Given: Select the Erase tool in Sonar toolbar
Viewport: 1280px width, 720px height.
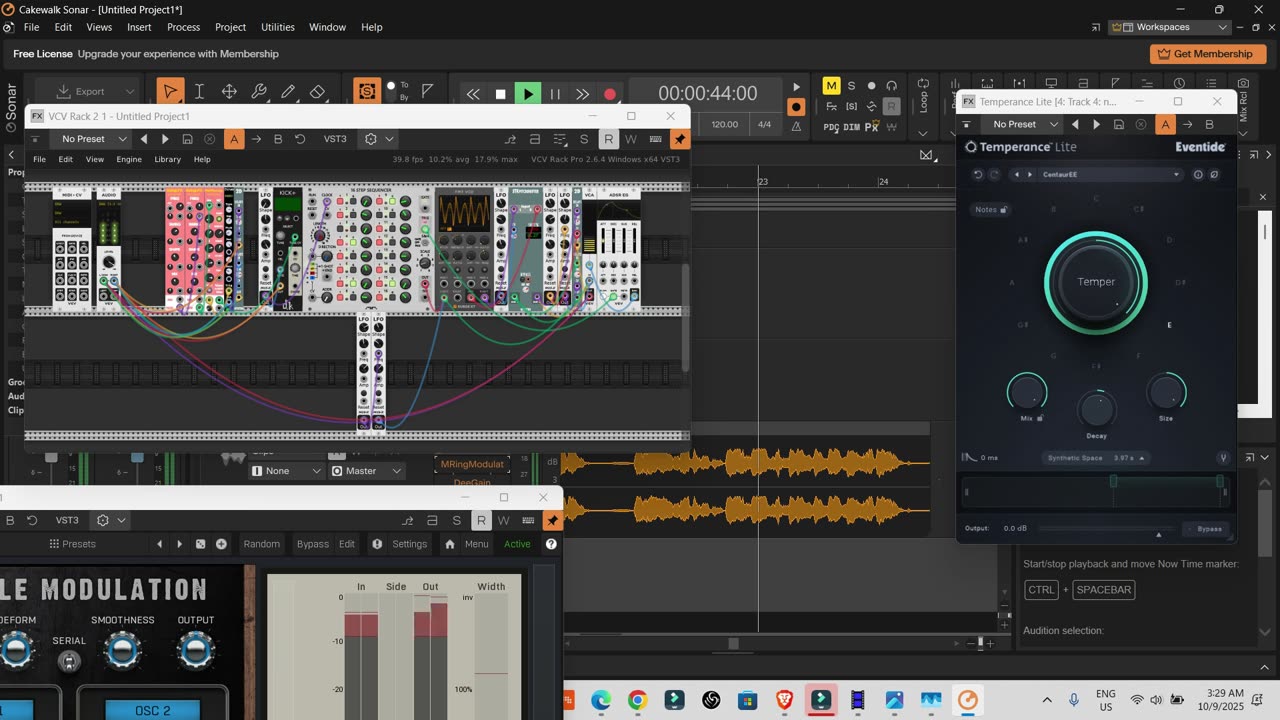Looking at the screenshot, I should 318,92.
